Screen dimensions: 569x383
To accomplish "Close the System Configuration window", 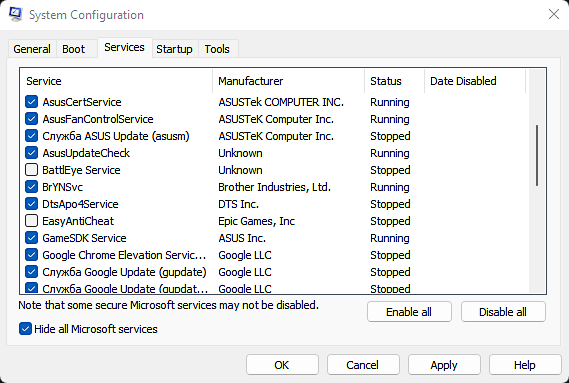I will (x=554, y=15).
